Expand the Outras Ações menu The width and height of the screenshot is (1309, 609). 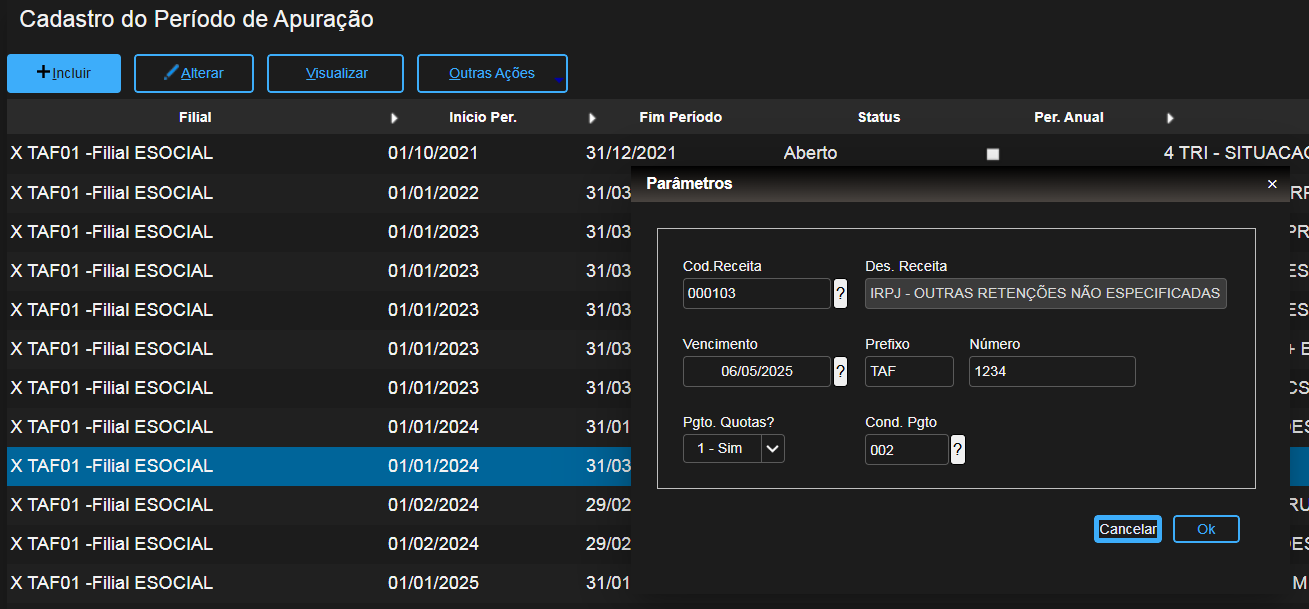[492, 73]
